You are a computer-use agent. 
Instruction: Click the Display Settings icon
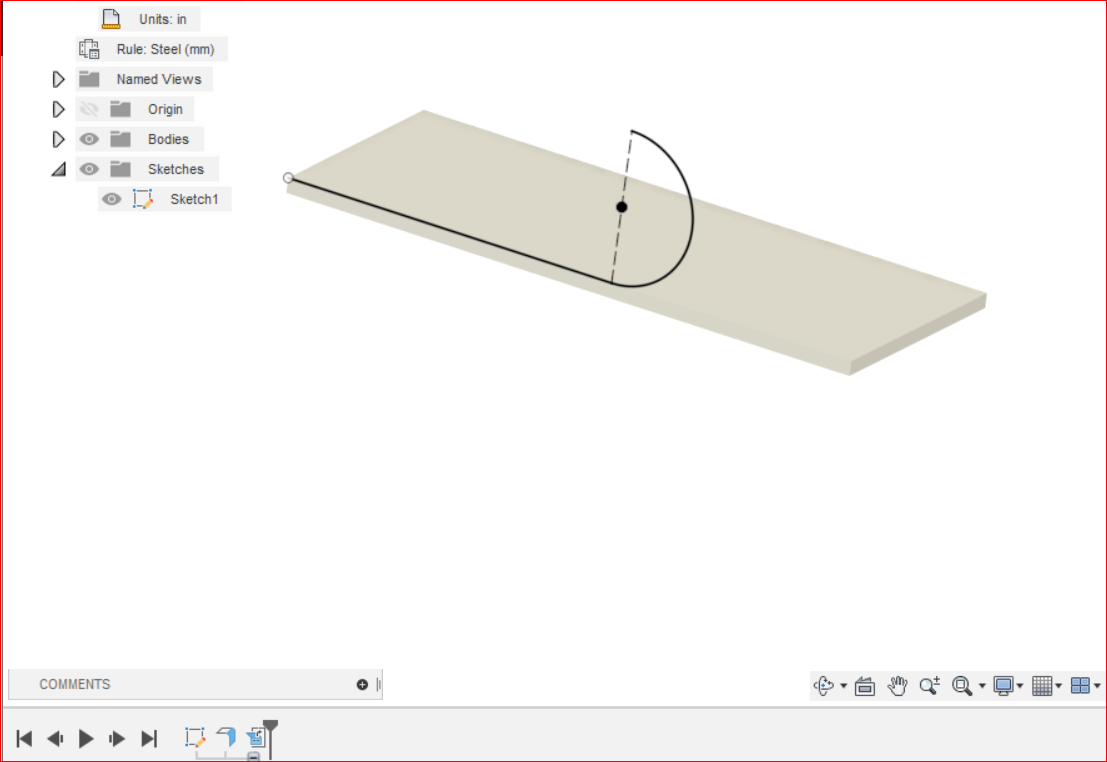tap(1005, 686)
